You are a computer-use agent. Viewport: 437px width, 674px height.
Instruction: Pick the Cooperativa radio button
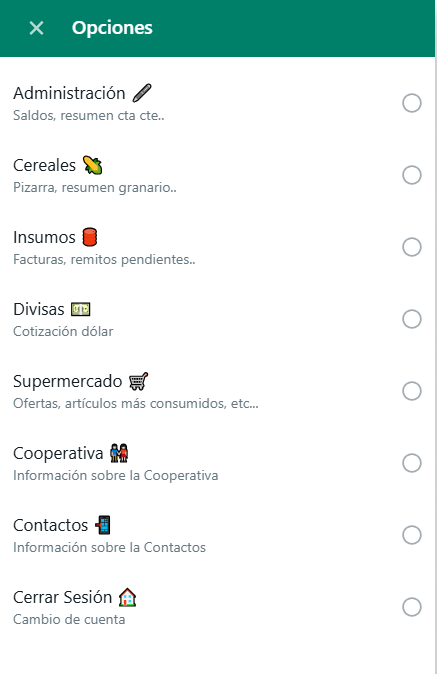[412, 463]
